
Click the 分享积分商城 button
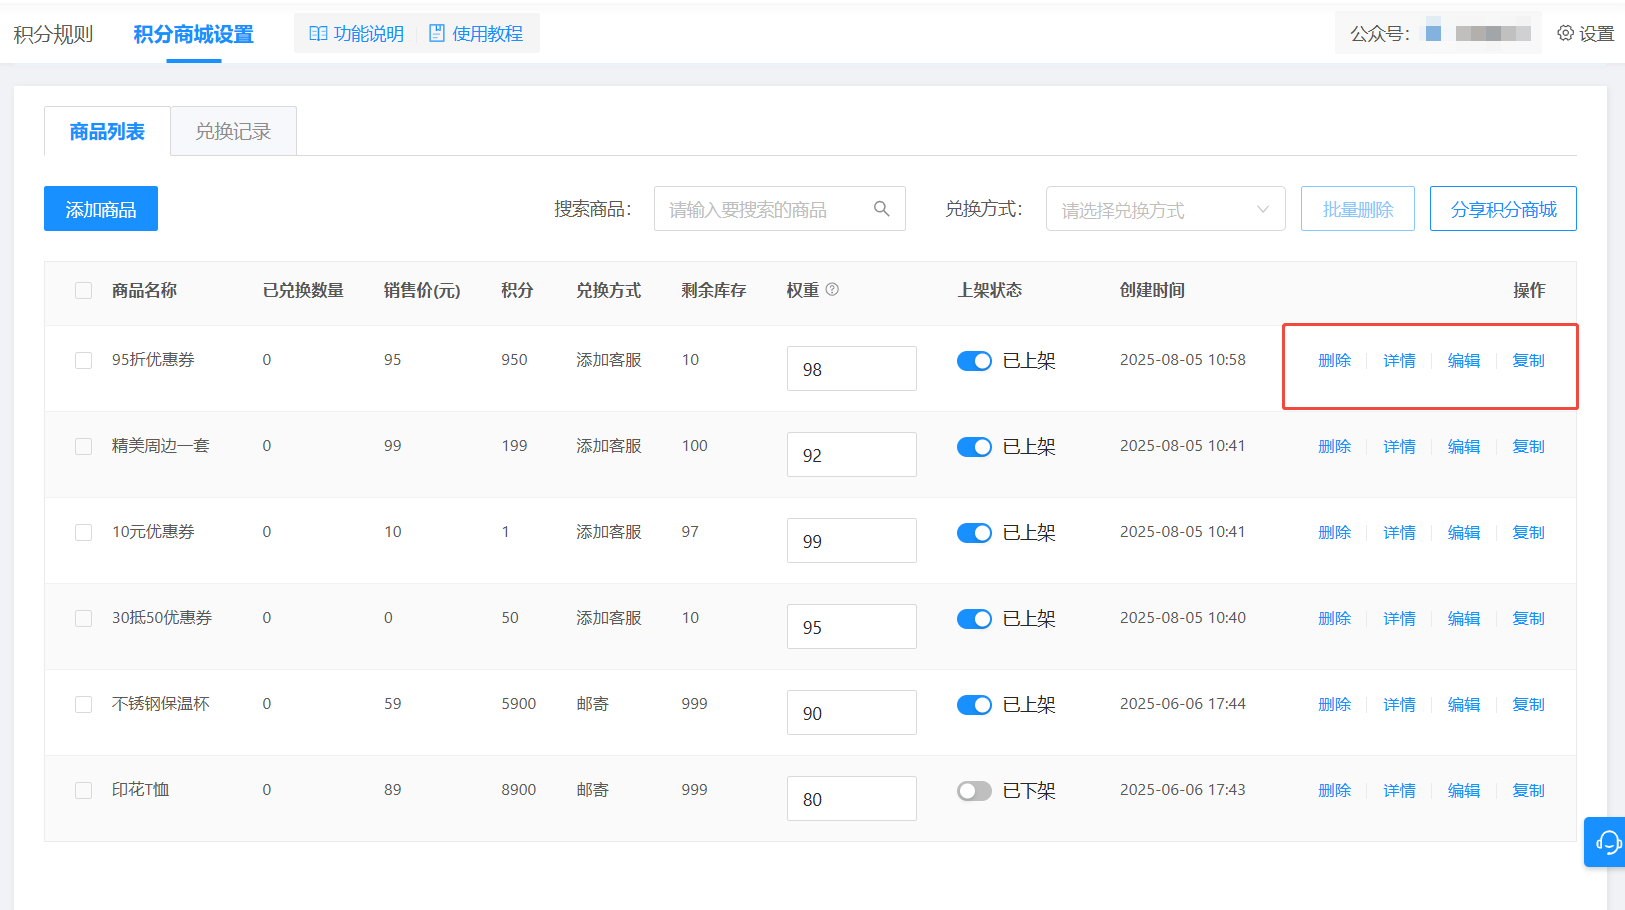coord(1503,209)
